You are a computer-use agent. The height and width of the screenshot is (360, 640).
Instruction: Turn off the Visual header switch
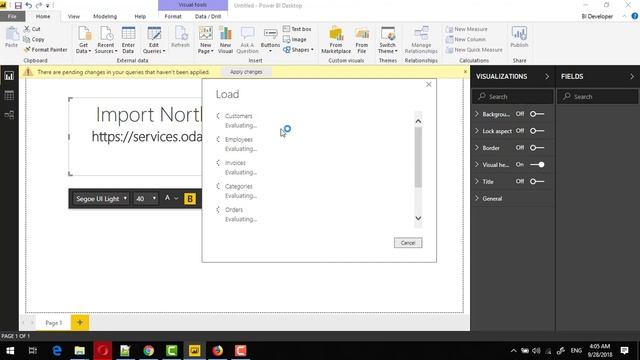point(537,164)
